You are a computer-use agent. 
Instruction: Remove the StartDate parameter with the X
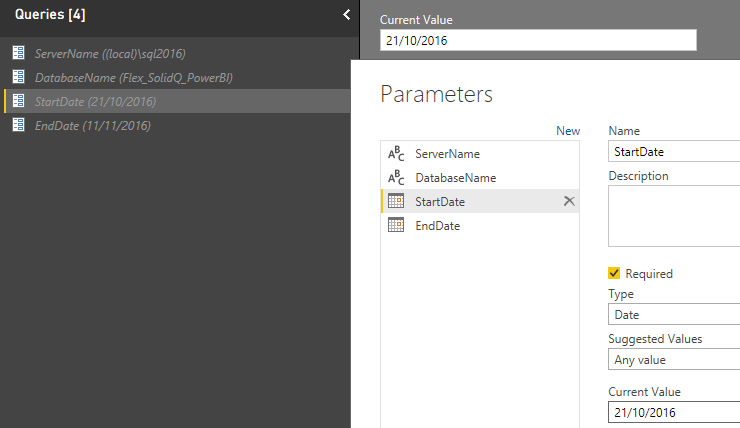coord(569,201)
